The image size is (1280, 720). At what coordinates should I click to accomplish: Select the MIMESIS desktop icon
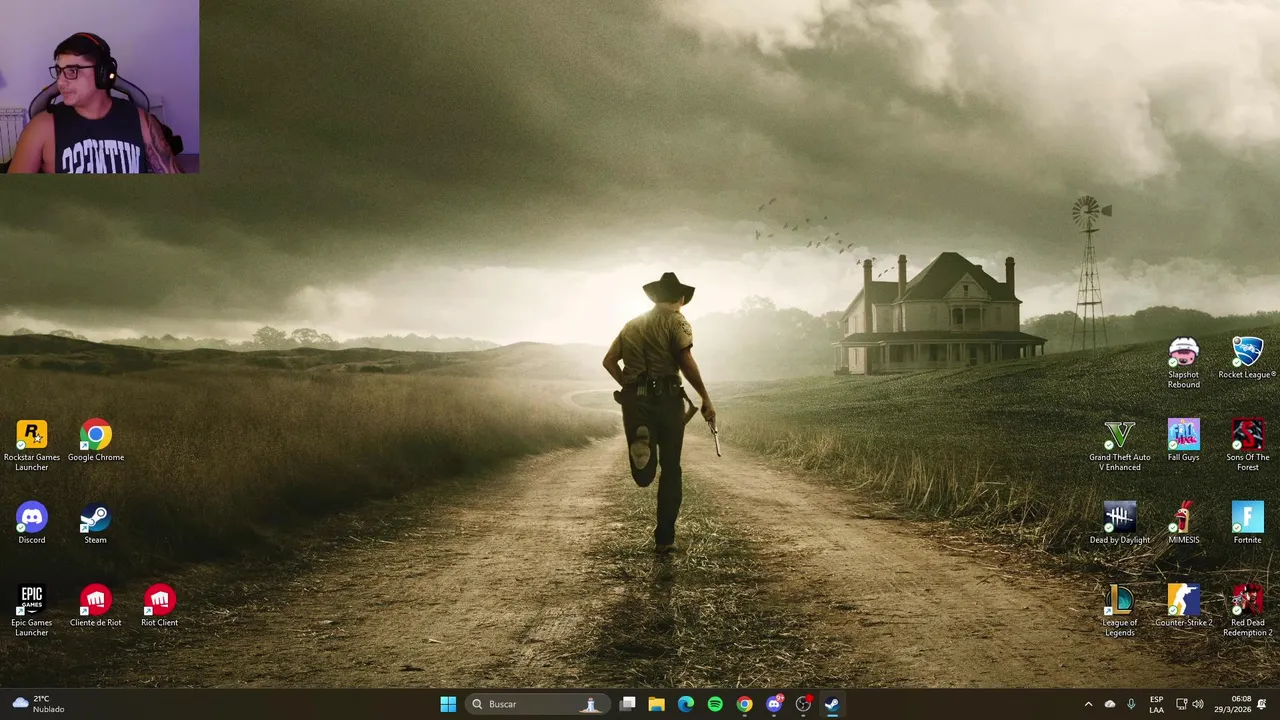point(1184,523)
